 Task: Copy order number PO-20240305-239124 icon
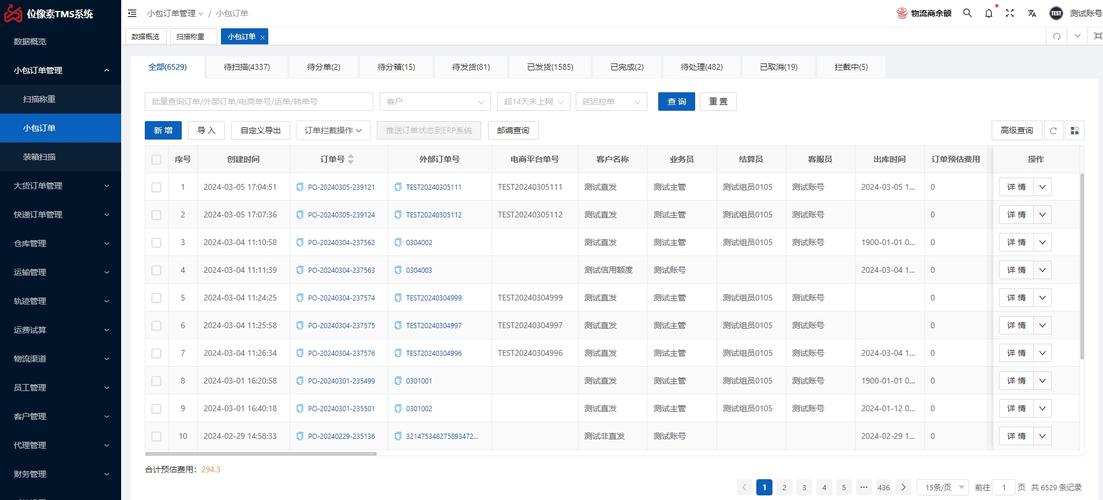coord(300,214)
